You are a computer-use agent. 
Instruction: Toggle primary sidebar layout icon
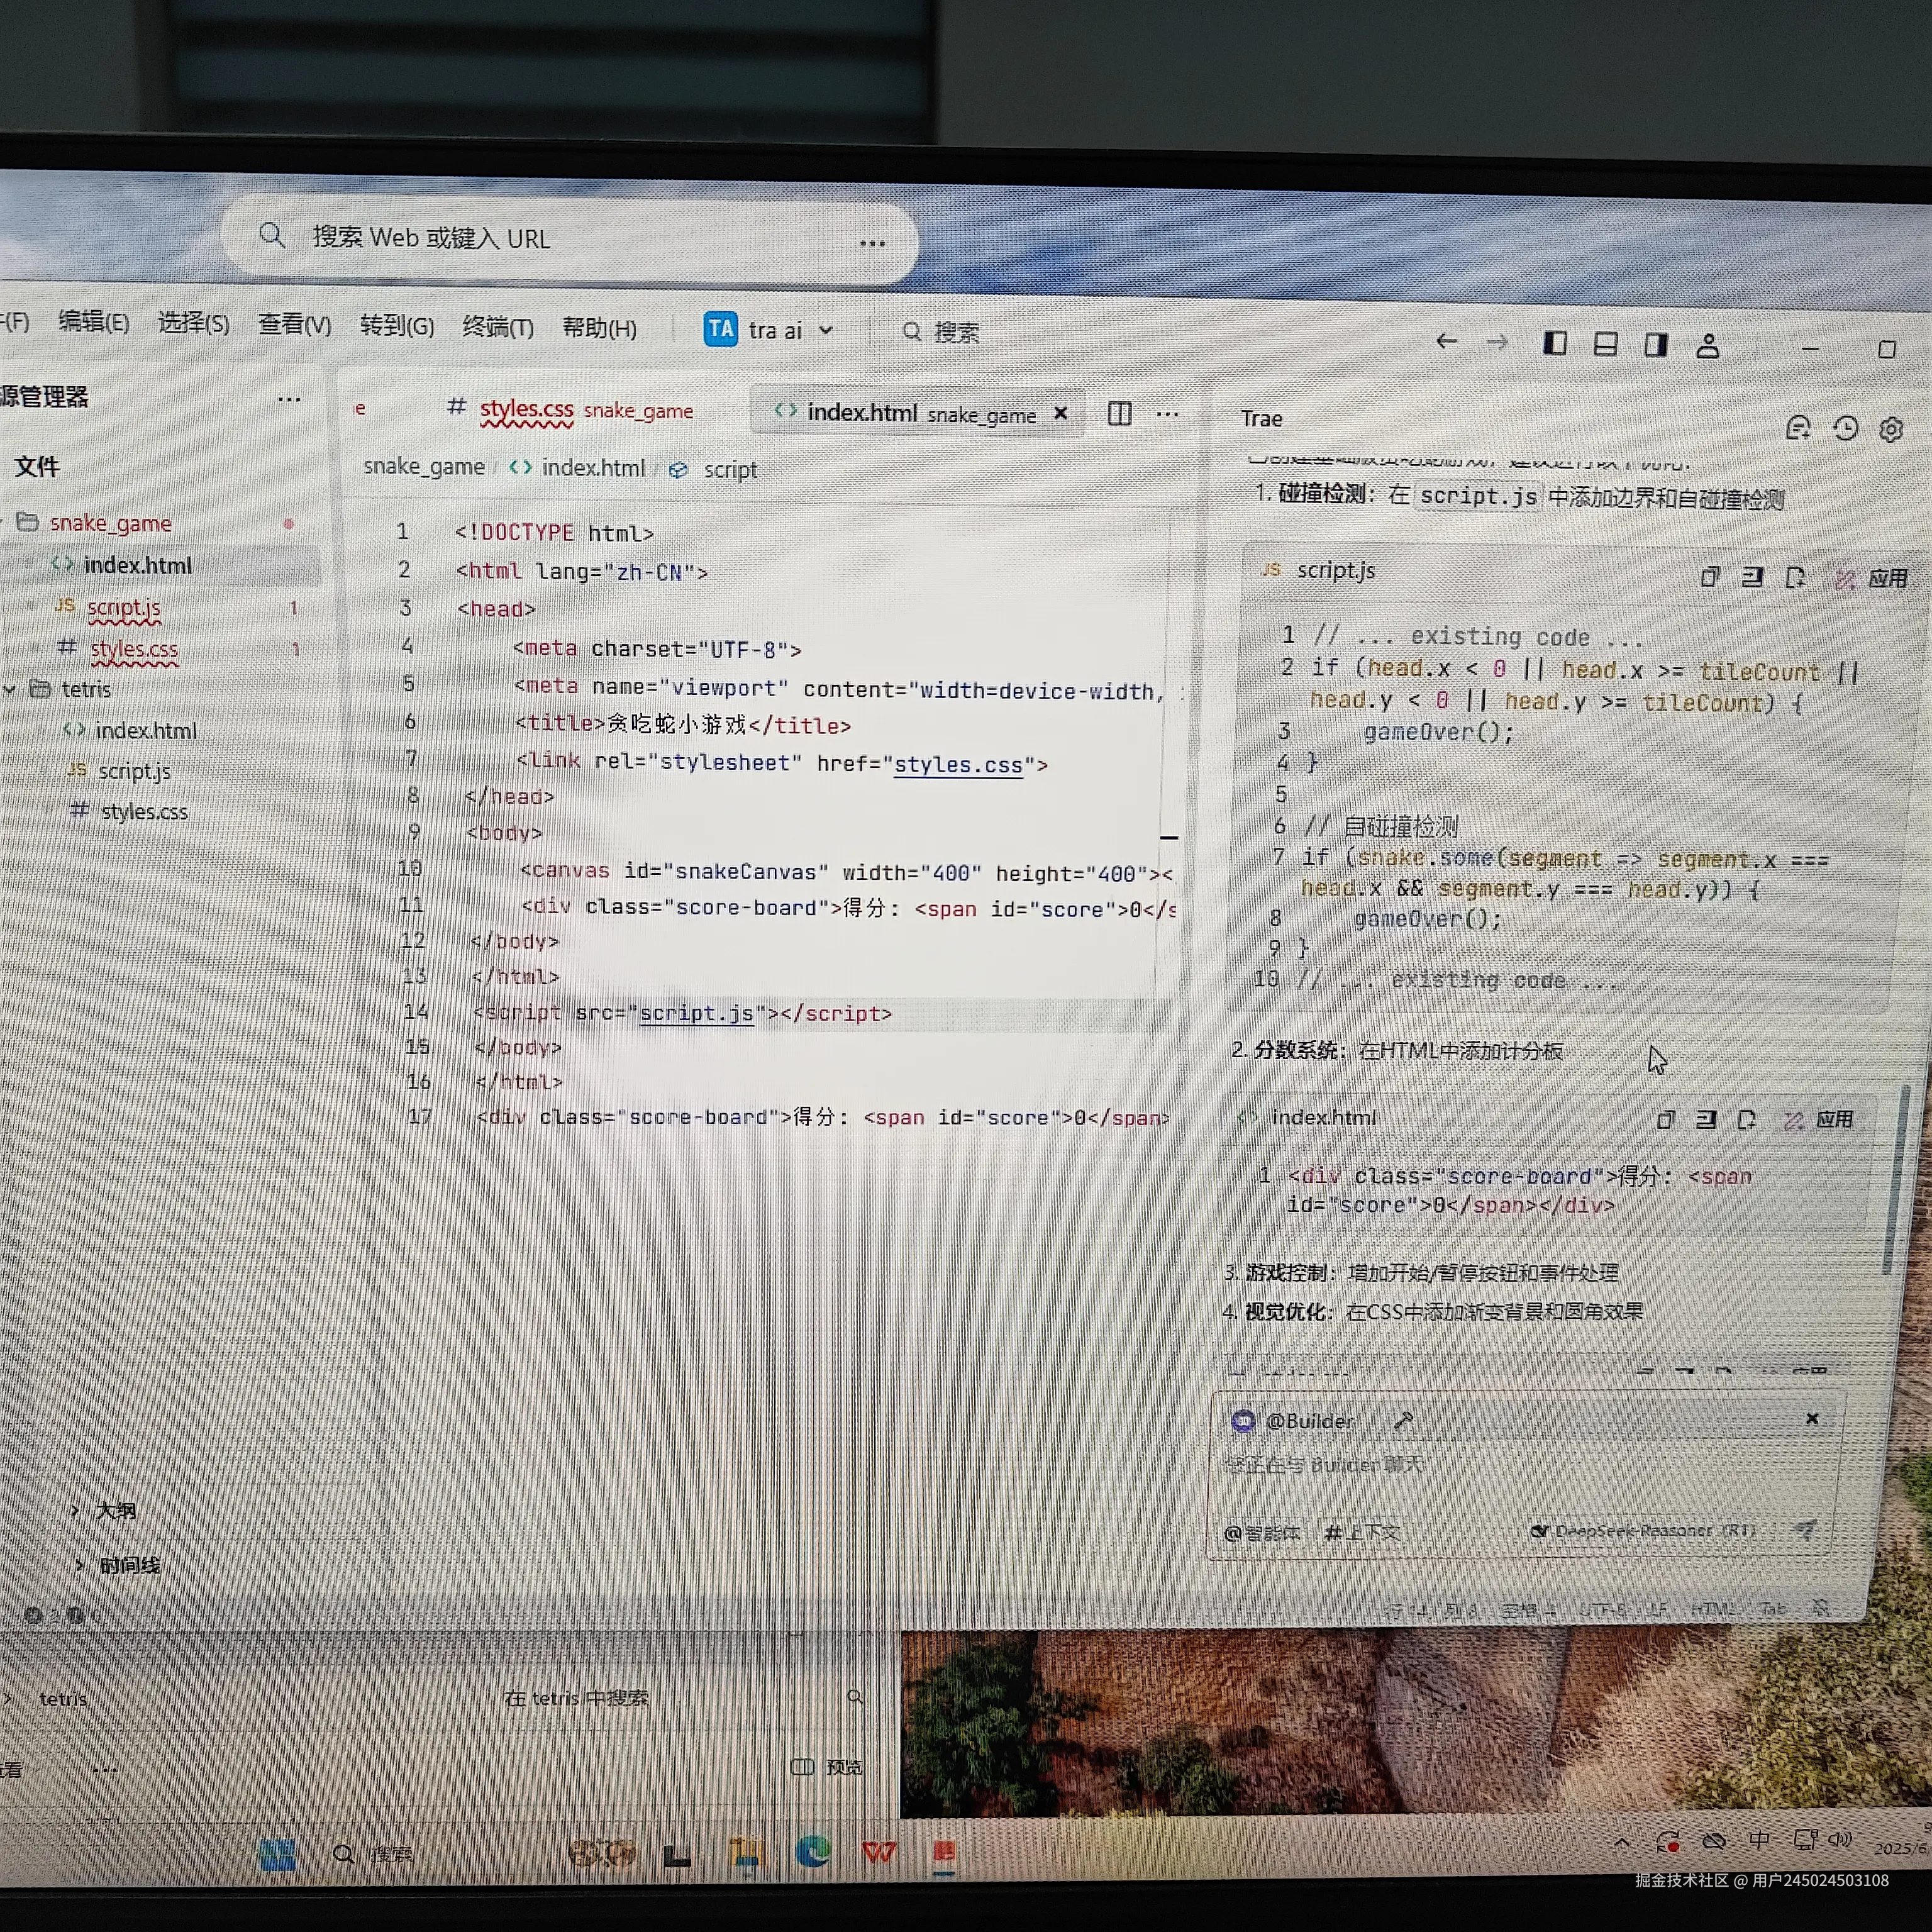pos(1554,344)
